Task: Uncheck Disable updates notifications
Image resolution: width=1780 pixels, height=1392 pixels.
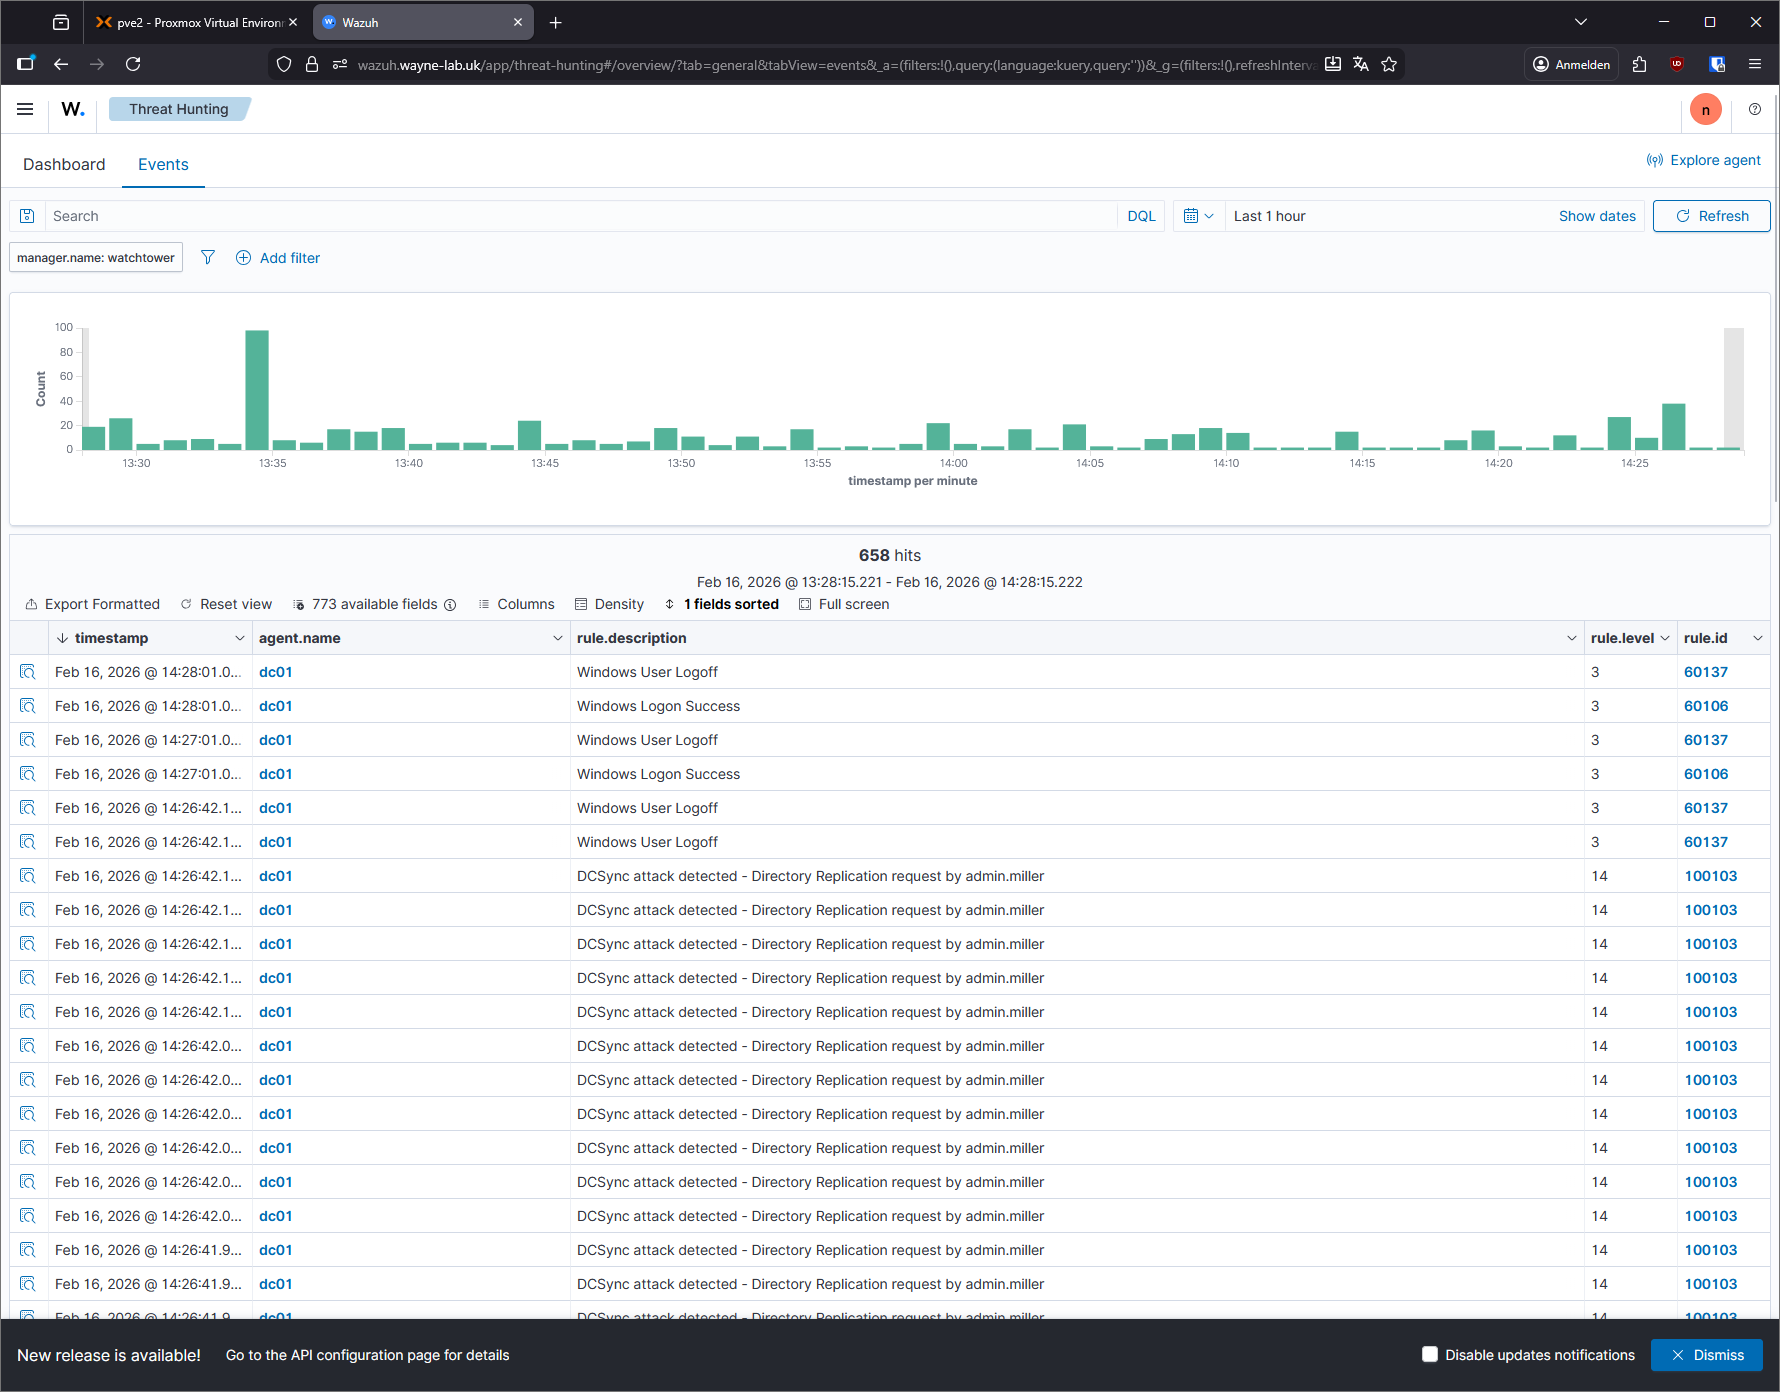Action: 1430,1355
